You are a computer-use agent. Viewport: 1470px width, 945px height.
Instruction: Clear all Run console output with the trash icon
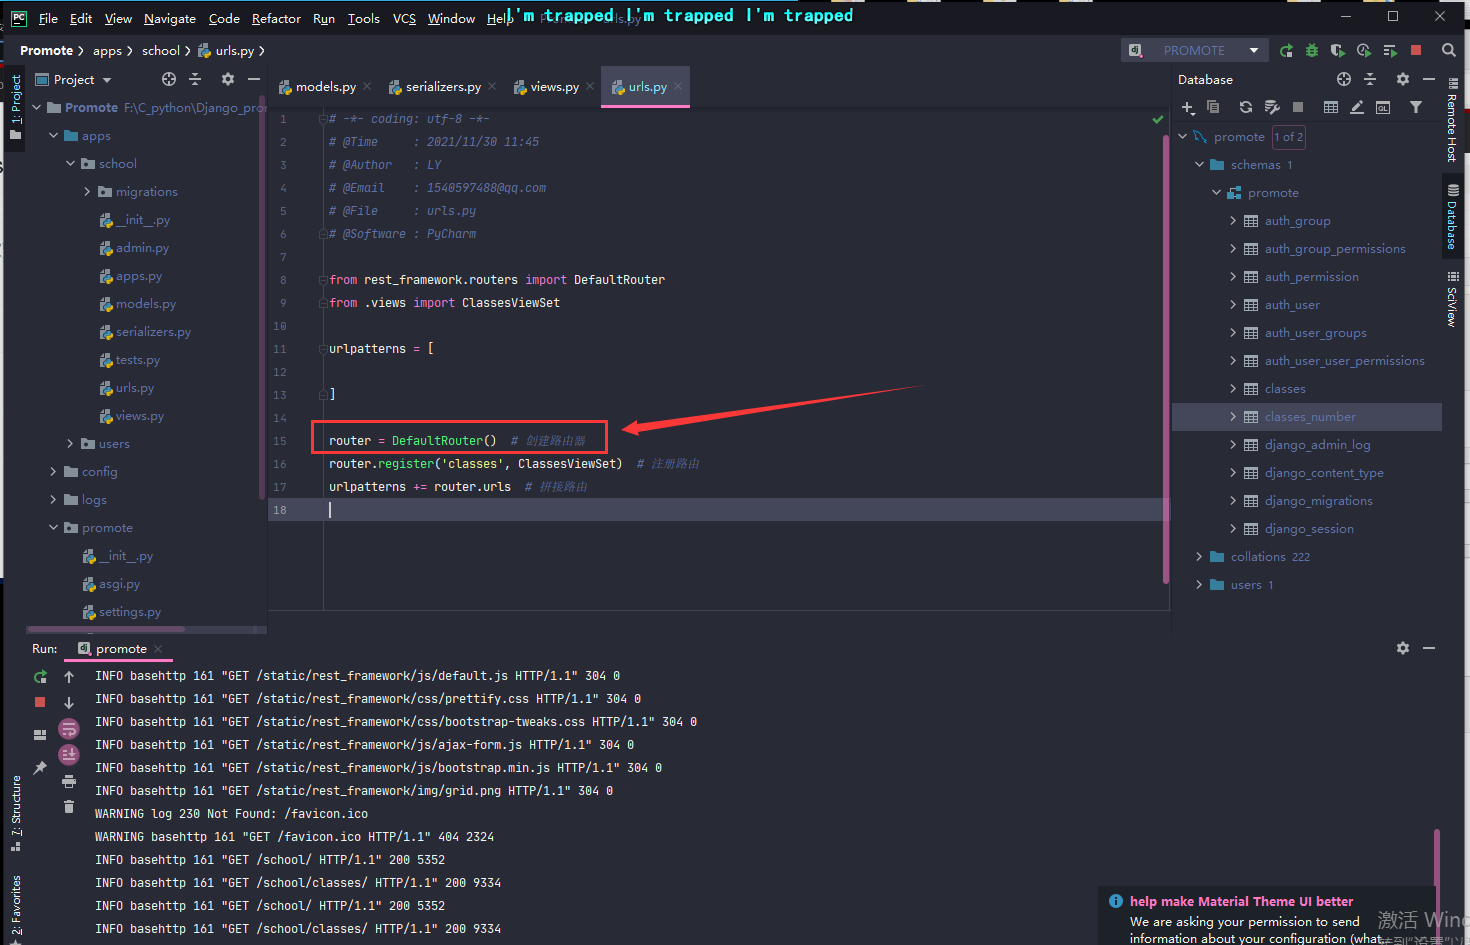coord(69,806)
